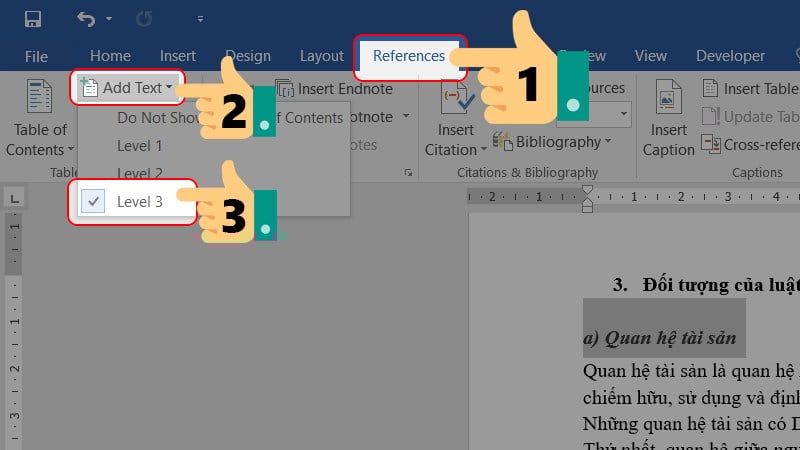The height and width of the screenshot is (450, 800).
Task: Click the highlighted "a) Quan hệ tài sản" text
Action: pos(660,338)
